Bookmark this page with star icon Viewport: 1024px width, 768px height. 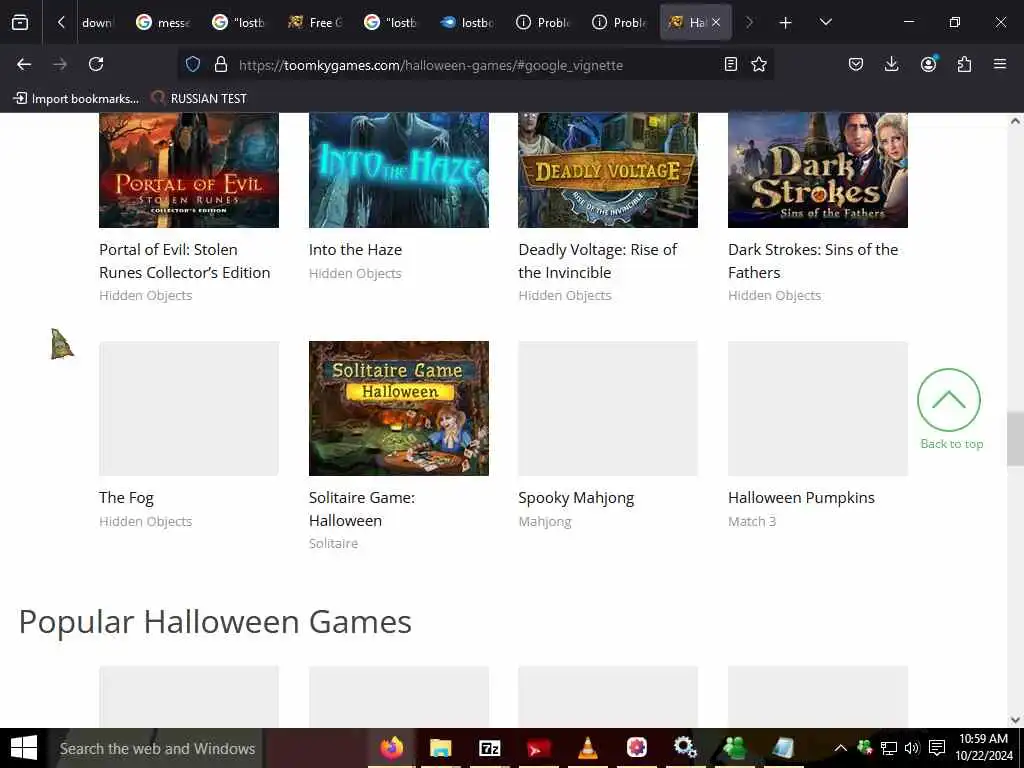(759, 64)
